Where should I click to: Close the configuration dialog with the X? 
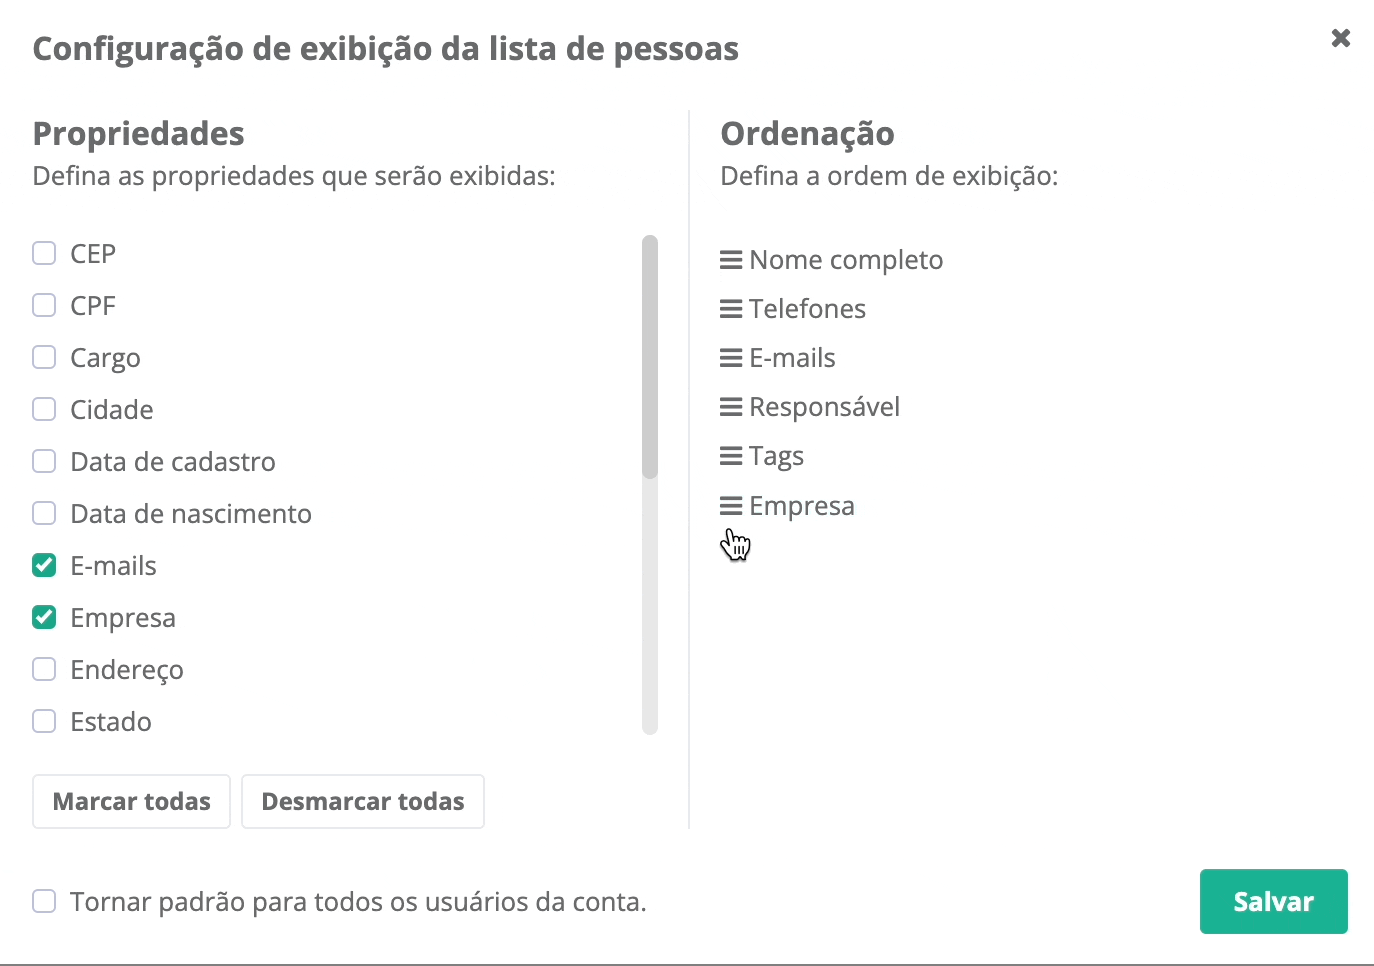click(1341, 38)
